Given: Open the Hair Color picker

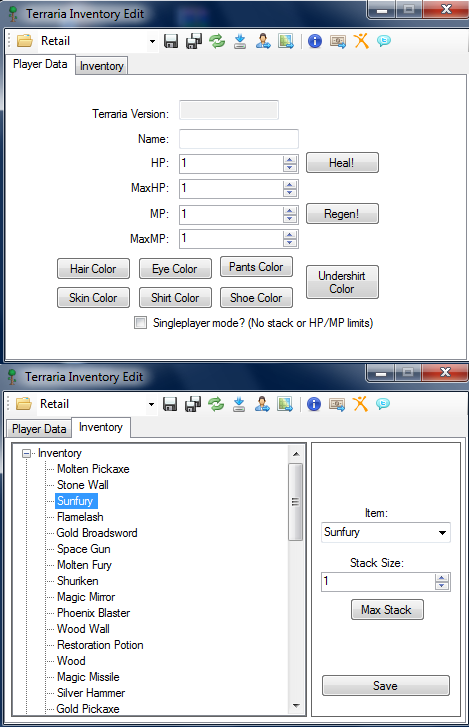Looking at the screenshot, I should click(93, 269).
